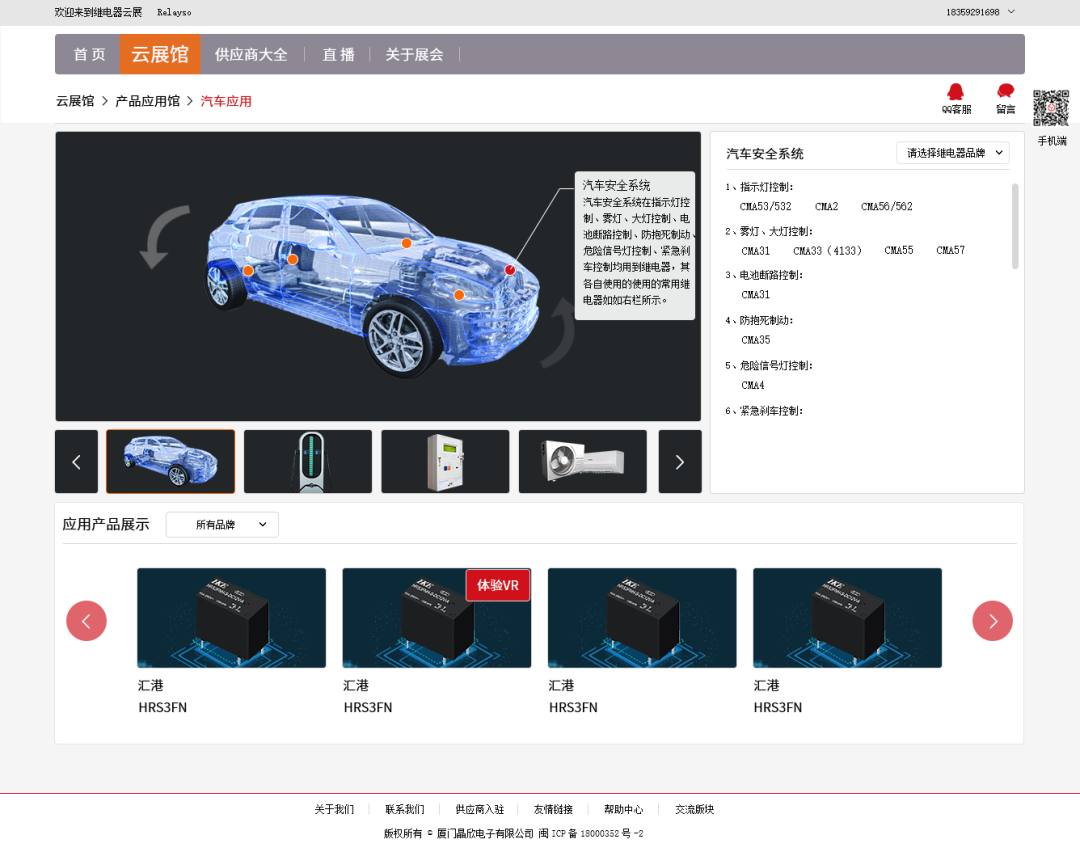
Task: Switch to the 直播 tab
Action: (x=338, y=55)
